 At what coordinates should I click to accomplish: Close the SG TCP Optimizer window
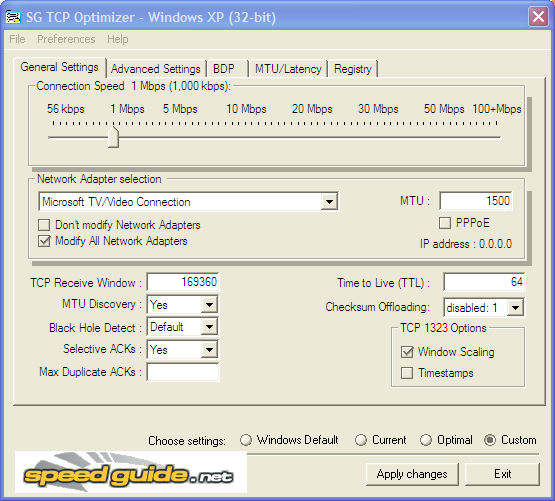538,17
